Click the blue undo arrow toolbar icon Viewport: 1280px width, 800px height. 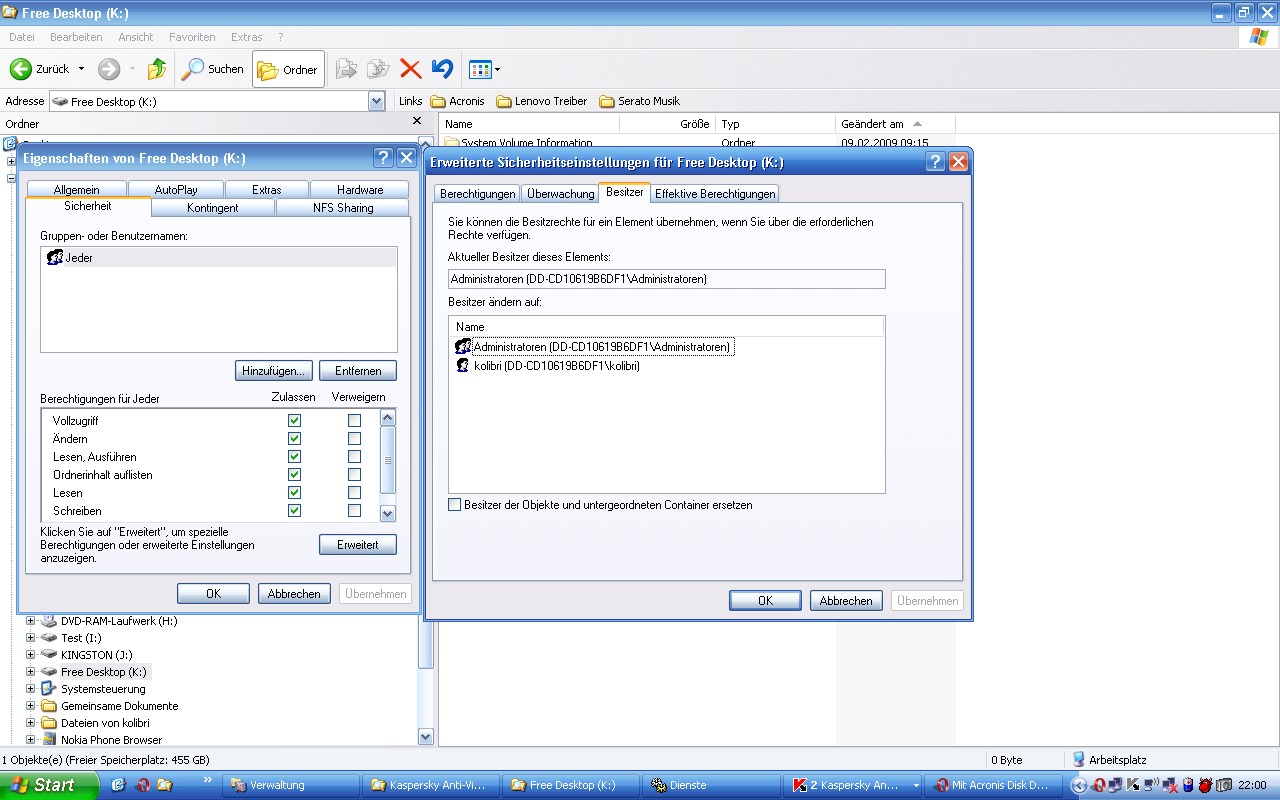[442, 69]
